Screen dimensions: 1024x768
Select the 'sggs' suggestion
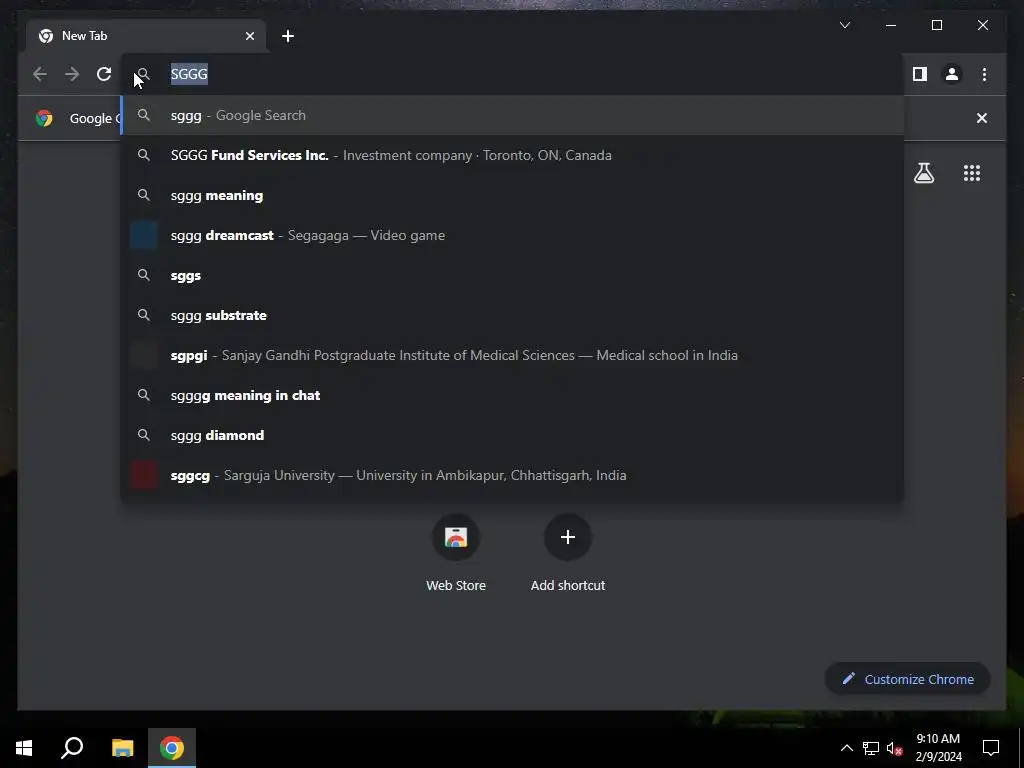(513, 276)
